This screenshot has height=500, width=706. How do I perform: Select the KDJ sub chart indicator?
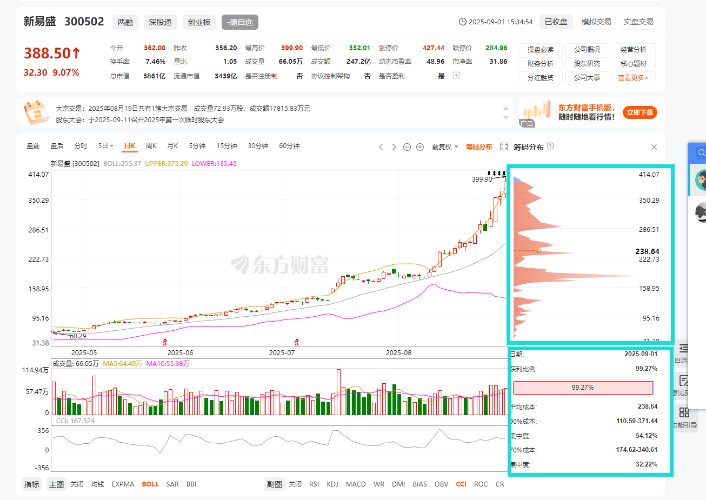332,484
